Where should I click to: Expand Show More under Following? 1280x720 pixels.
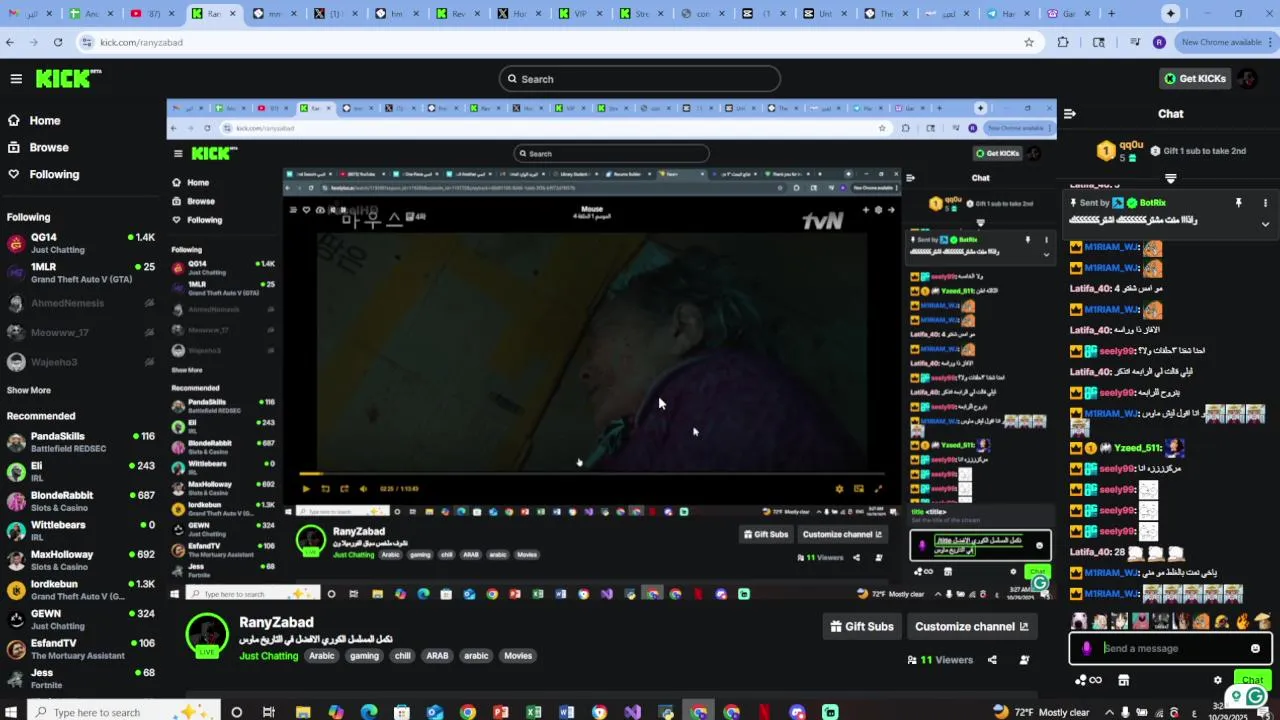pos(29,390)
